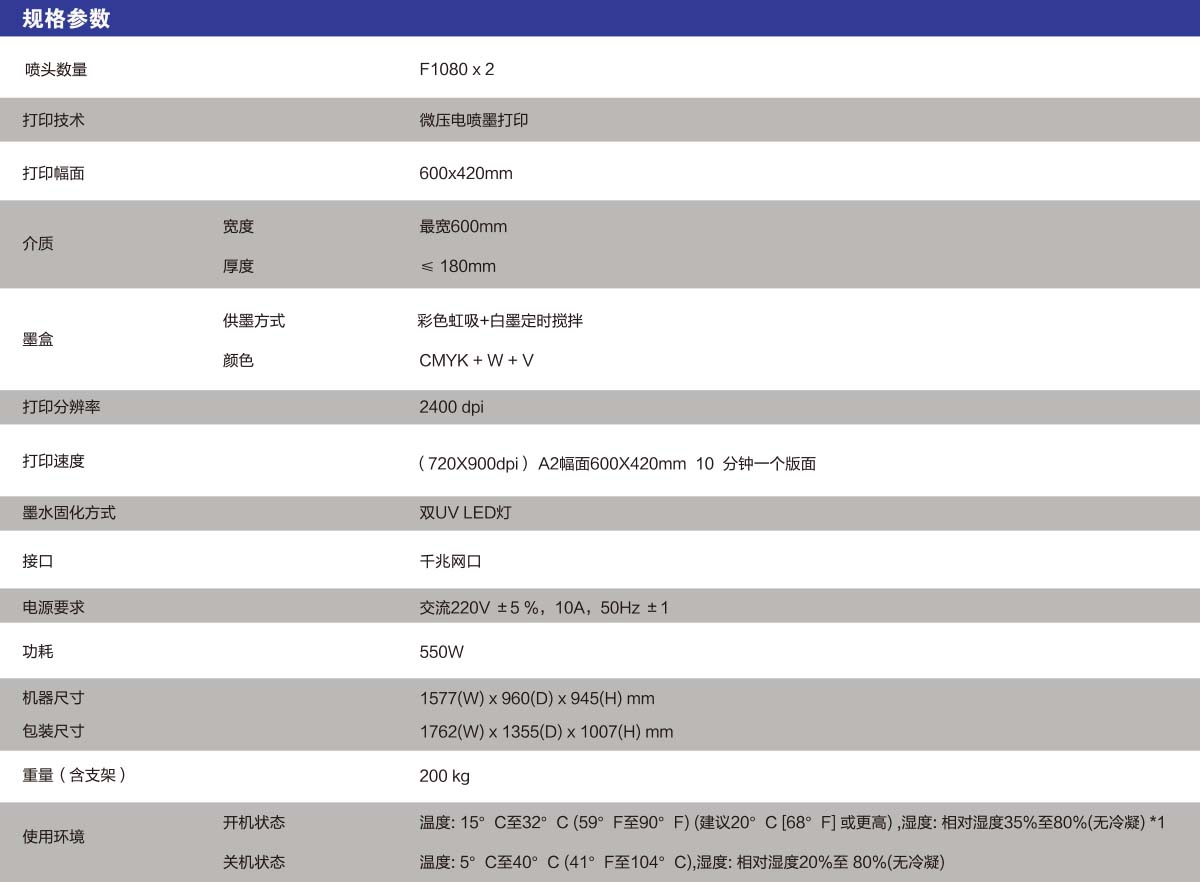1200x882 pixels.
Task: Click the 微压电喷墨打印 value text
Action: pyautogui.click(x=473, y=120)
